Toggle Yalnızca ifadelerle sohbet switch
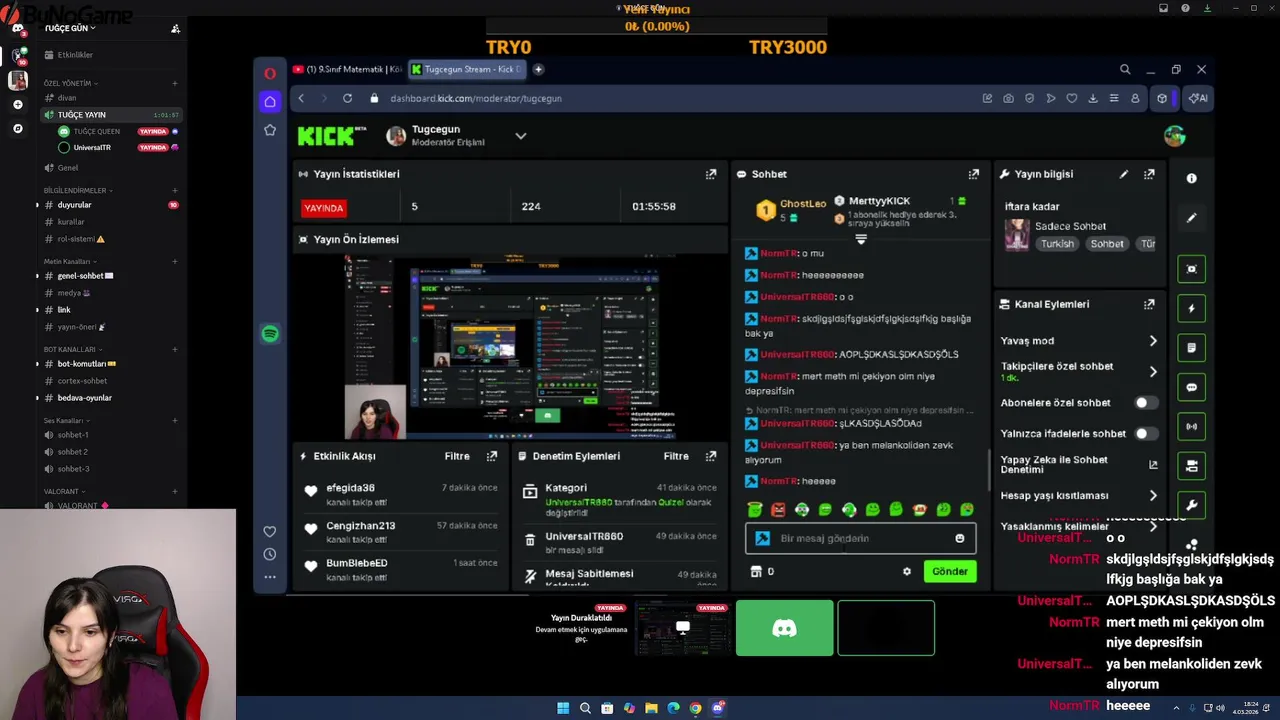Viewport: 1280px width, 720px height. point(1146,434)
